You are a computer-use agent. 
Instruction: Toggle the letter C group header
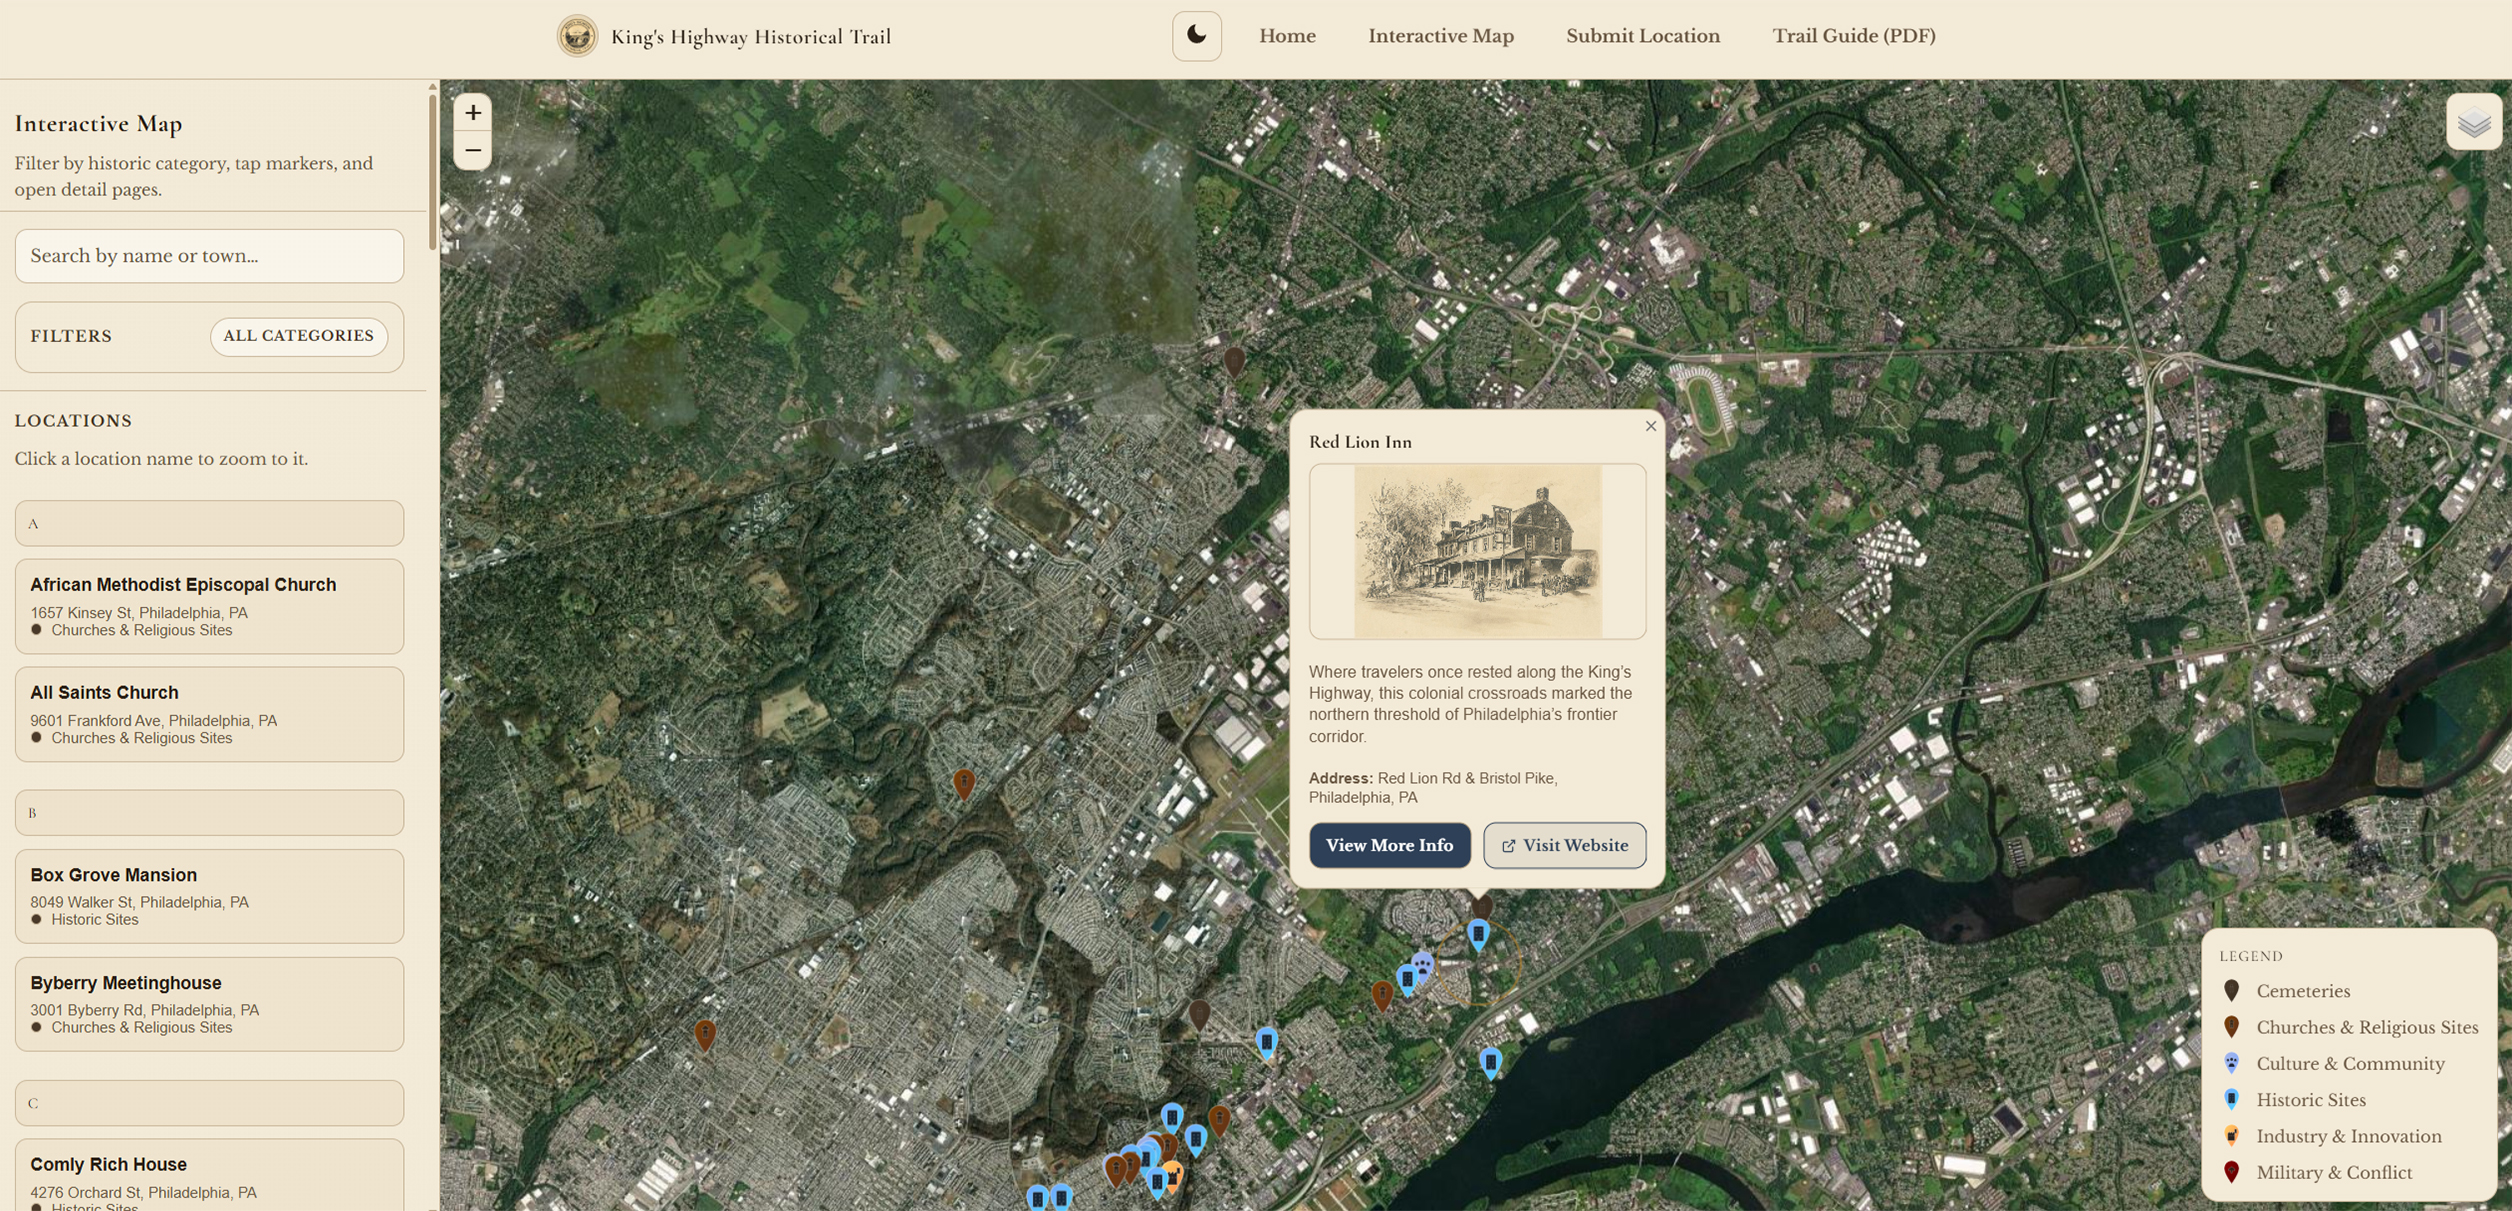(x=209, y=1103)
